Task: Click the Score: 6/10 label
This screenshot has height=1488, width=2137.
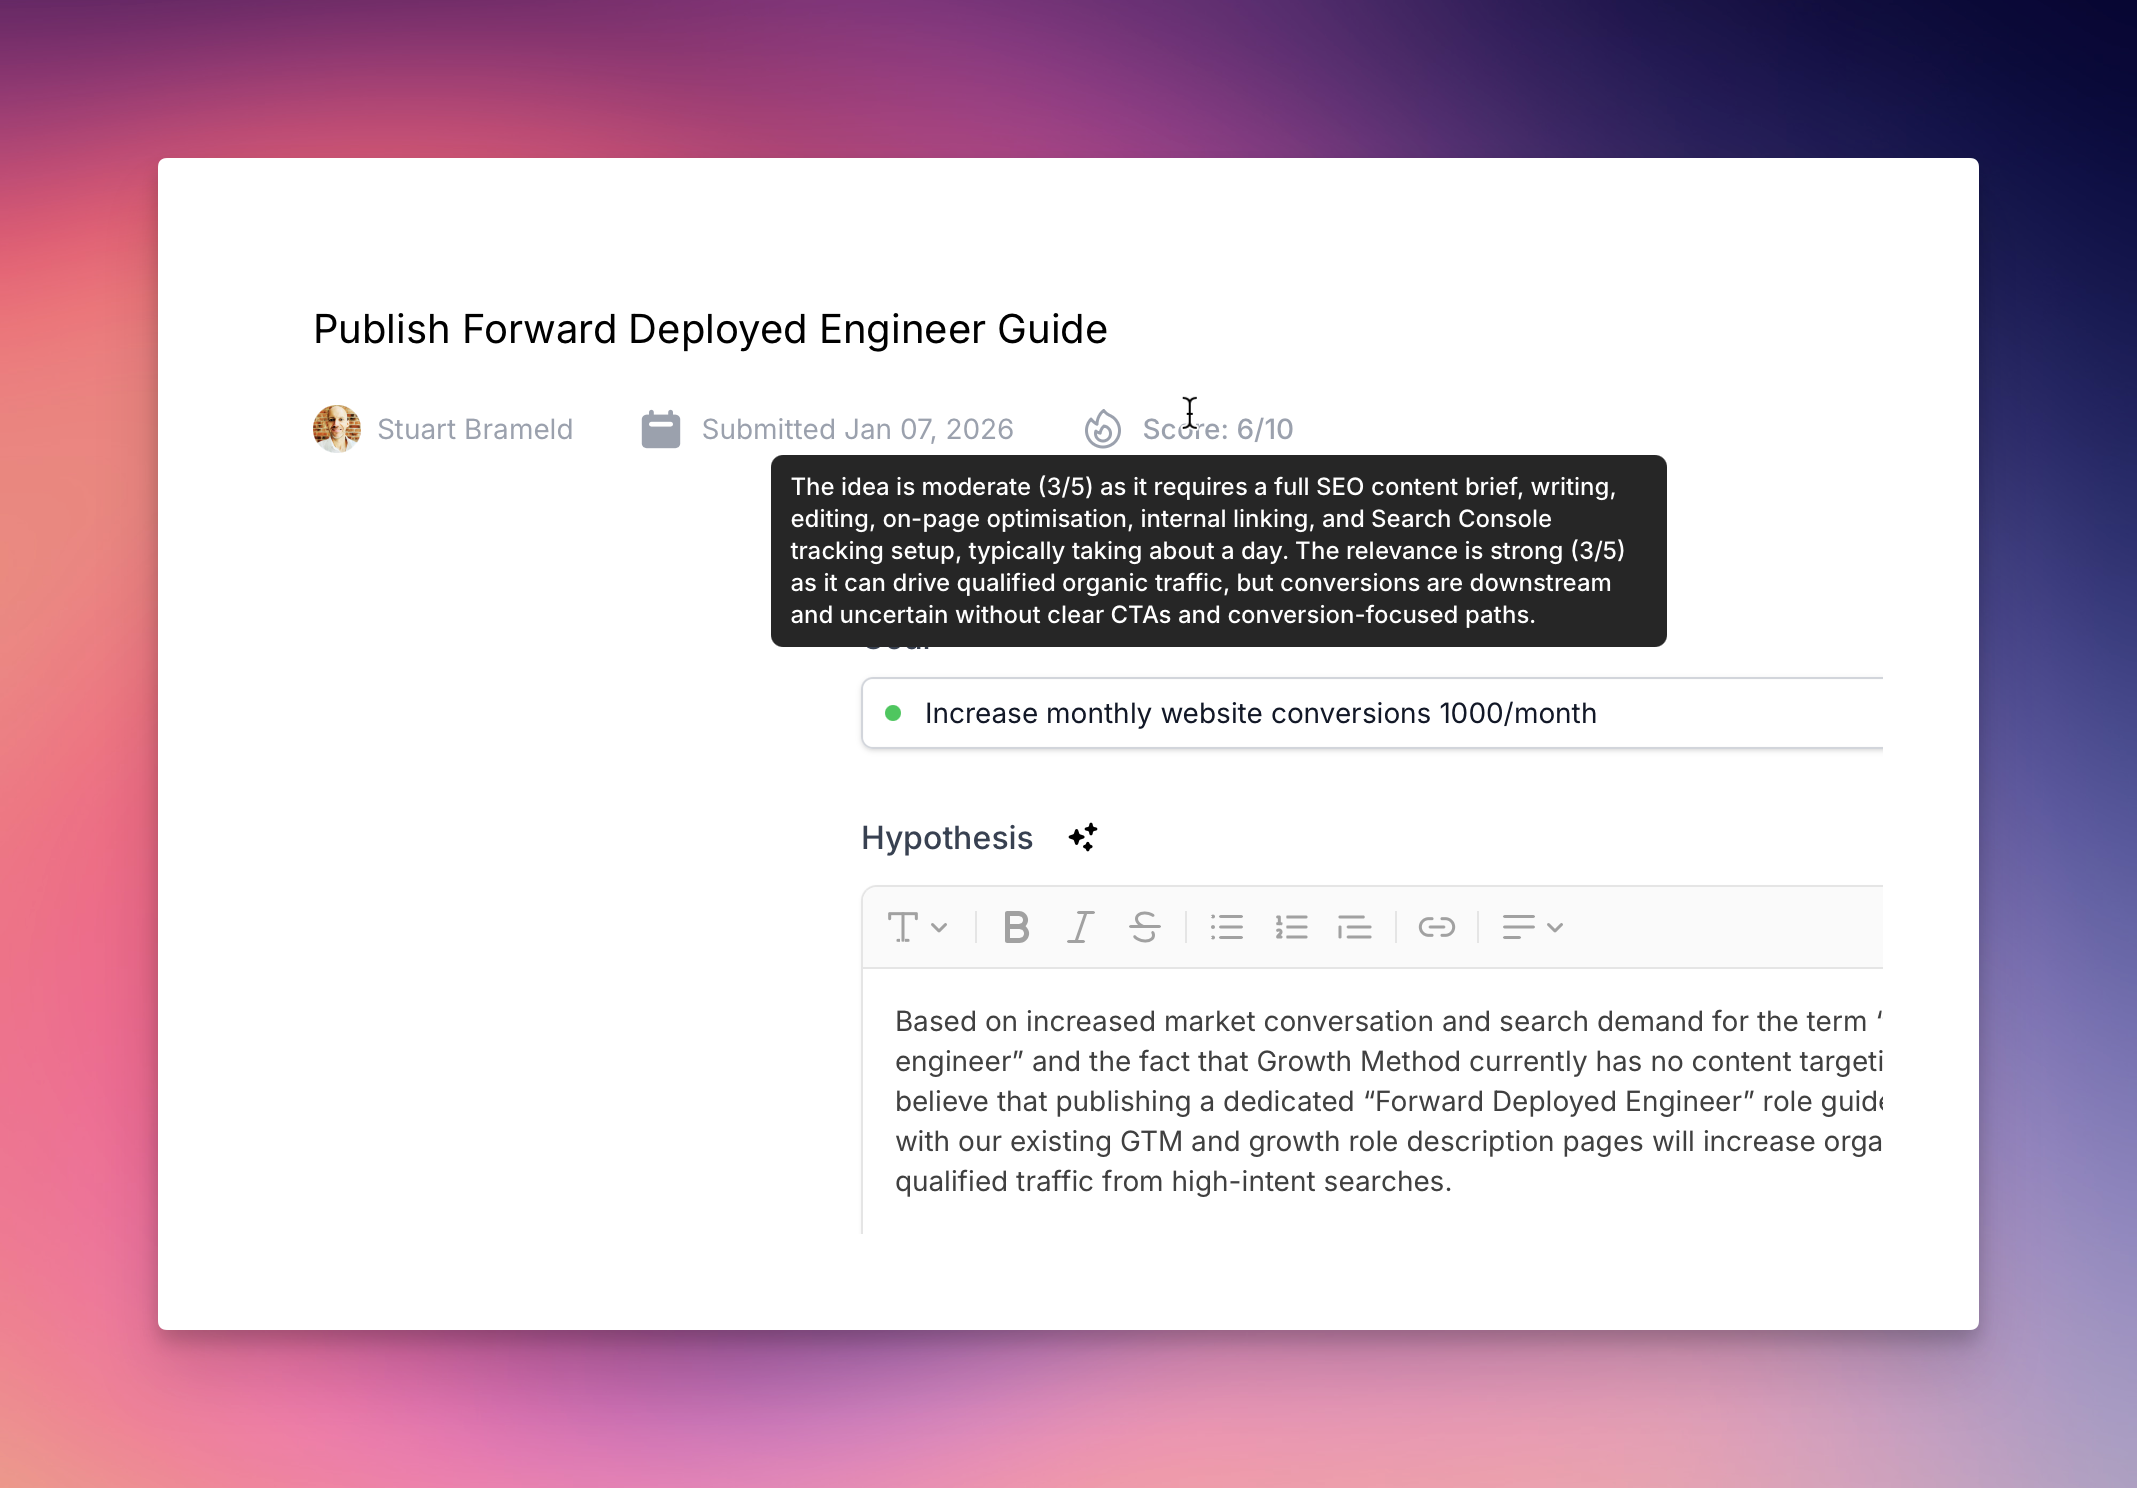Action: pyautogui.click(x=1218, y=429)
